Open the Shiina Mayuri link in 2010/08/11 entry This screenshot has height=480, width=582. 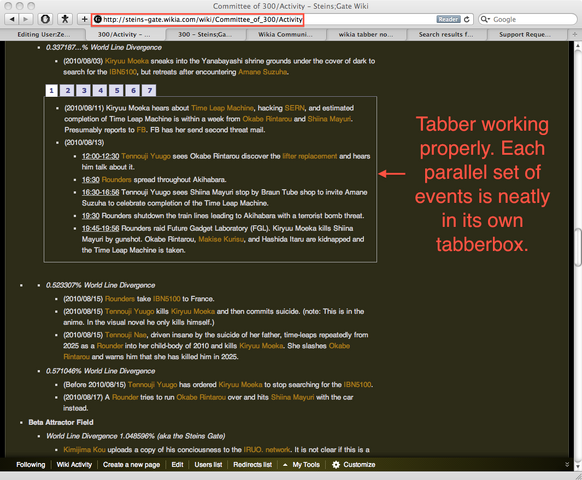329,119
